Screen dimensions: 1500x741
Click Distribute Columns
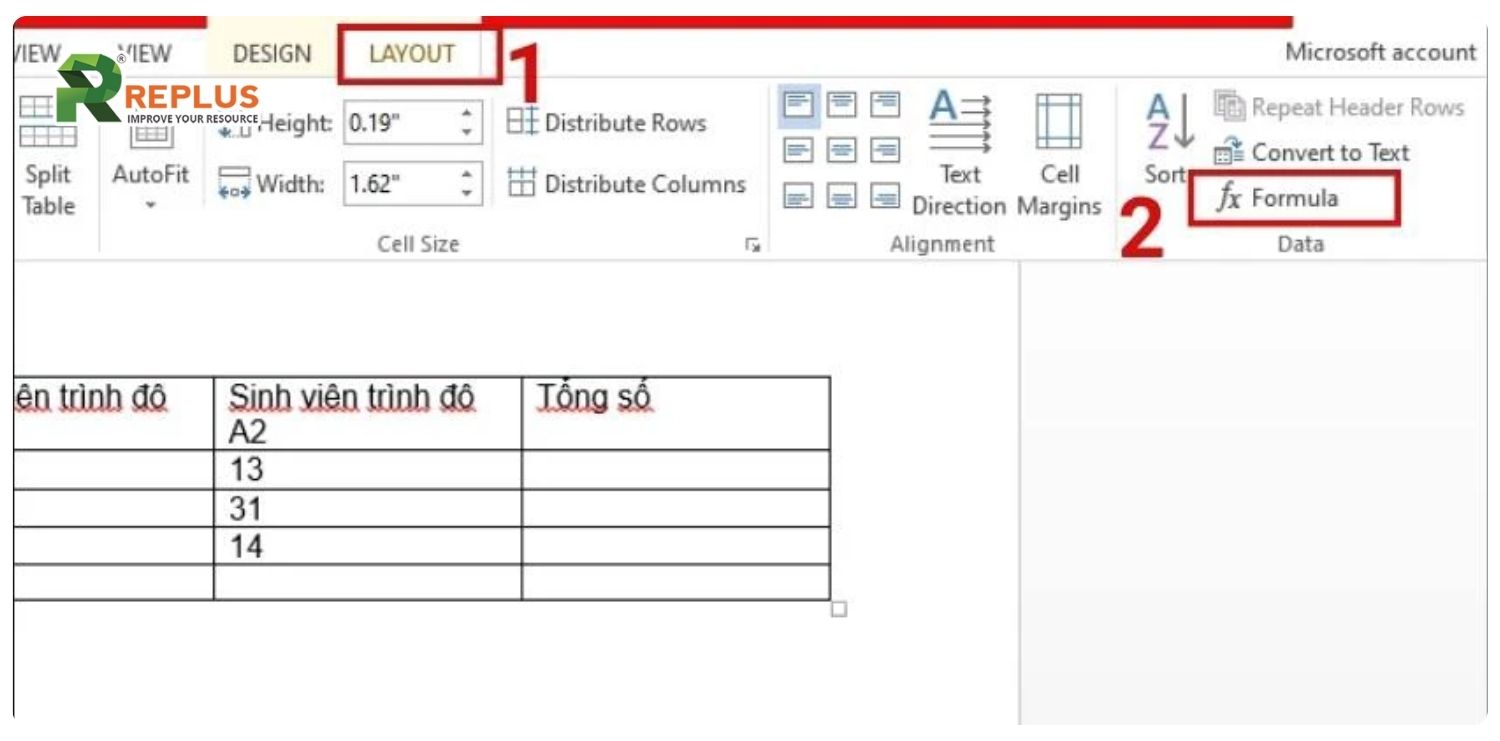(x=627, y=184)
